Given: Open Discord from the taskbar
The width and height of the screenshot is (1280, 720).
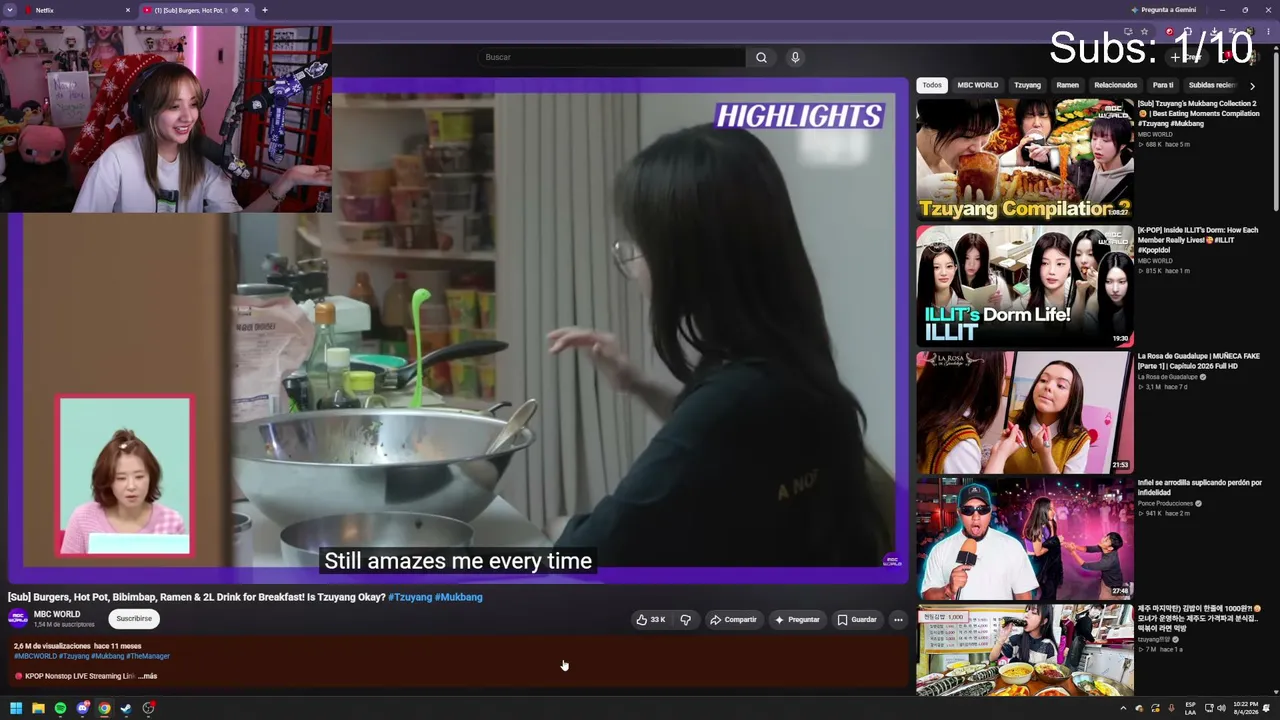Looking at the screenshot, I should click(x=83, y=709).
